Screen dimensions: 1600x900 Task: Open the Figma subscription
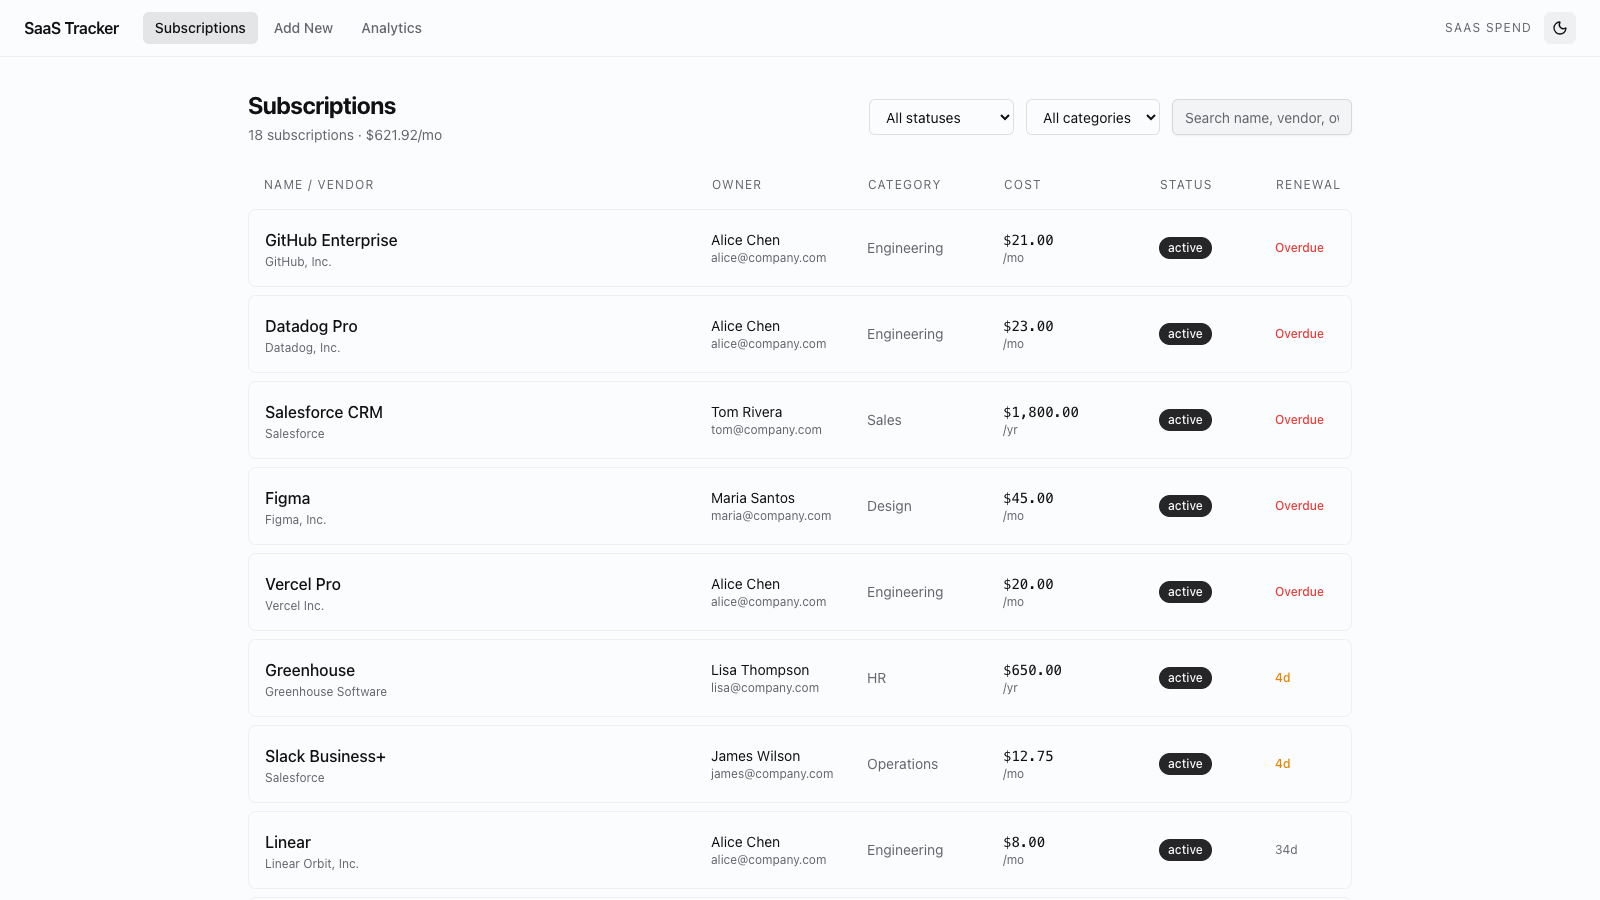[800, 506]
